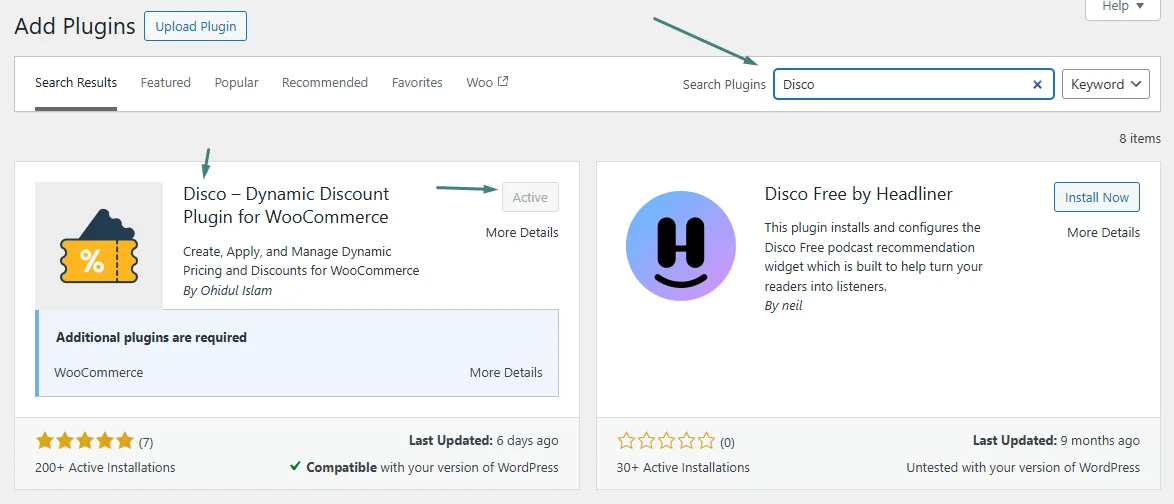
Task: Open More Details for required WooCommerce plugin
Action: click(506, 372)
